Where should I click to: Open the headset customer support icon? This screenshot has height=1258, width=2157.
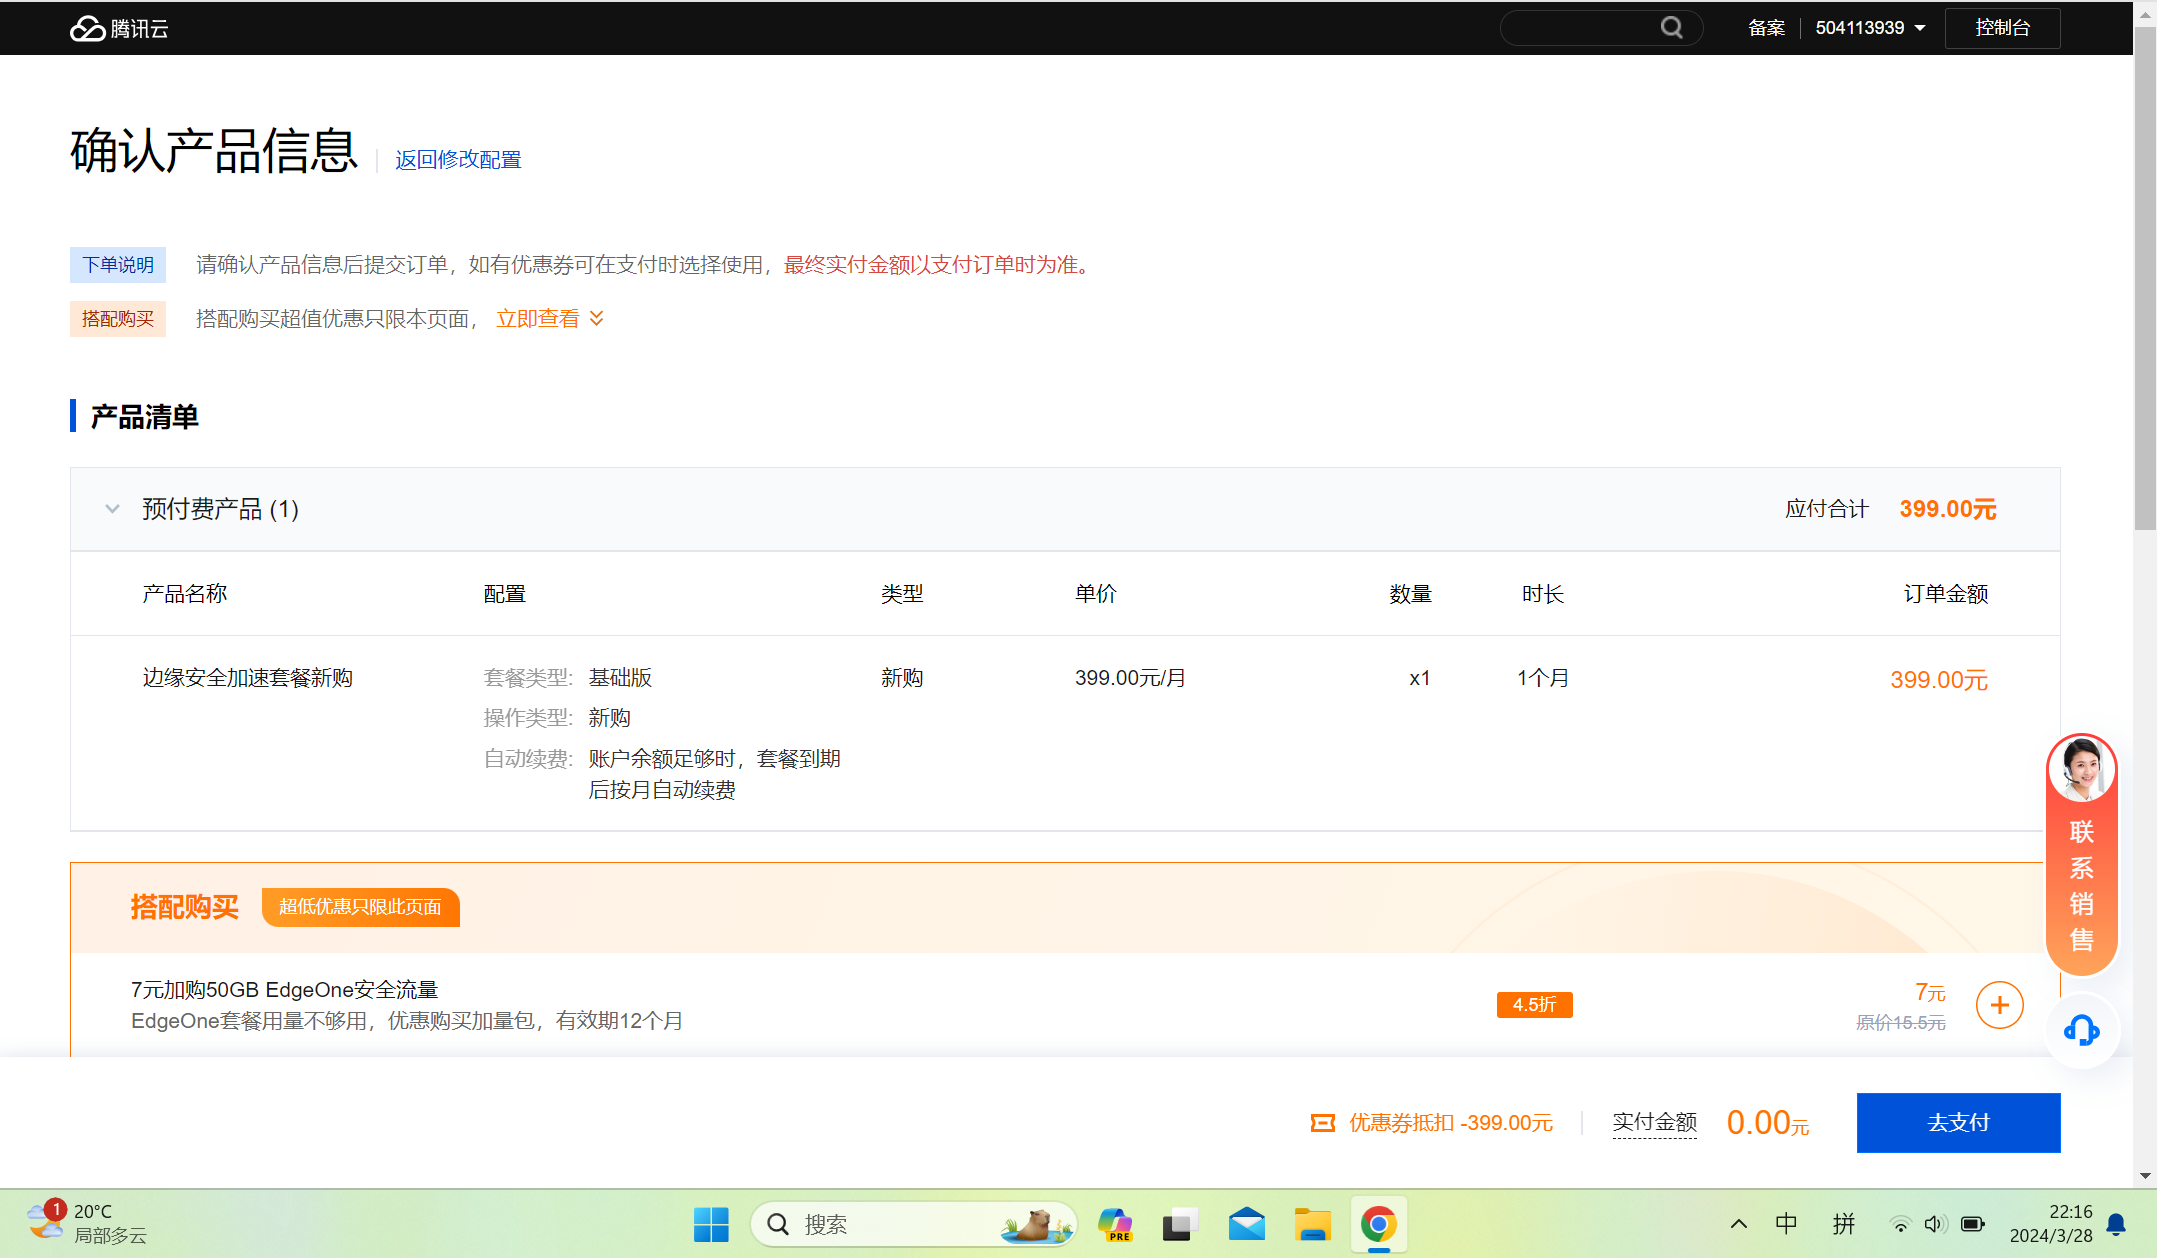click(x=2082, y=1030)
